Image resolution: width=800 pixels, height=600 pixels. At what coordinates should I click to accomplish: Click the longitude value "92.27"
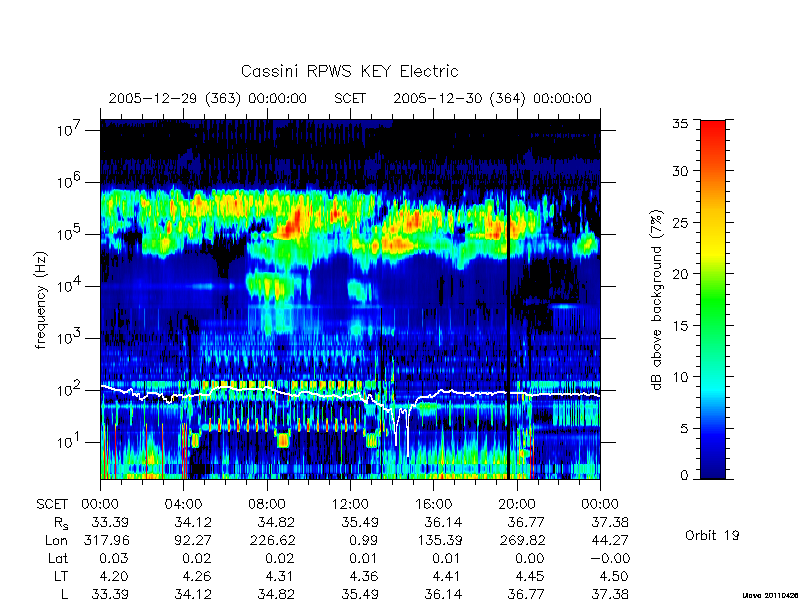pyautogui.click(x=193, y=540)
